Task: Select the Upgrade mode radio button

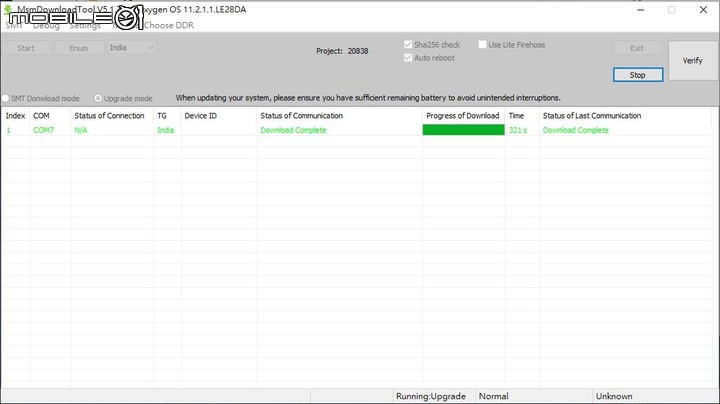Action: [x=98, y=98]
